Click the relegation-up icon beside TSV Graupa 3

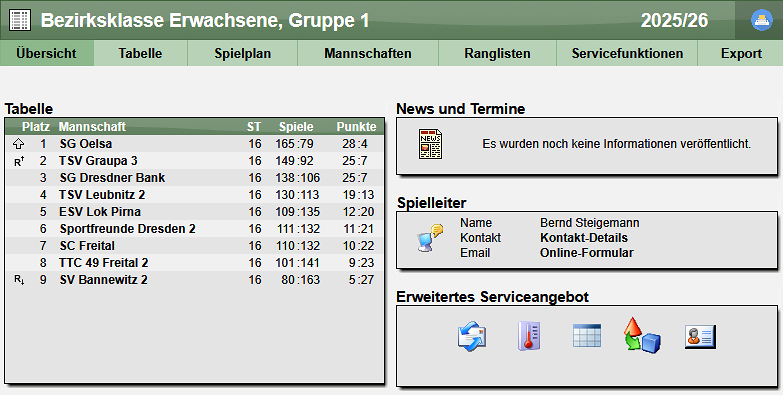click(x=19, y=161)
